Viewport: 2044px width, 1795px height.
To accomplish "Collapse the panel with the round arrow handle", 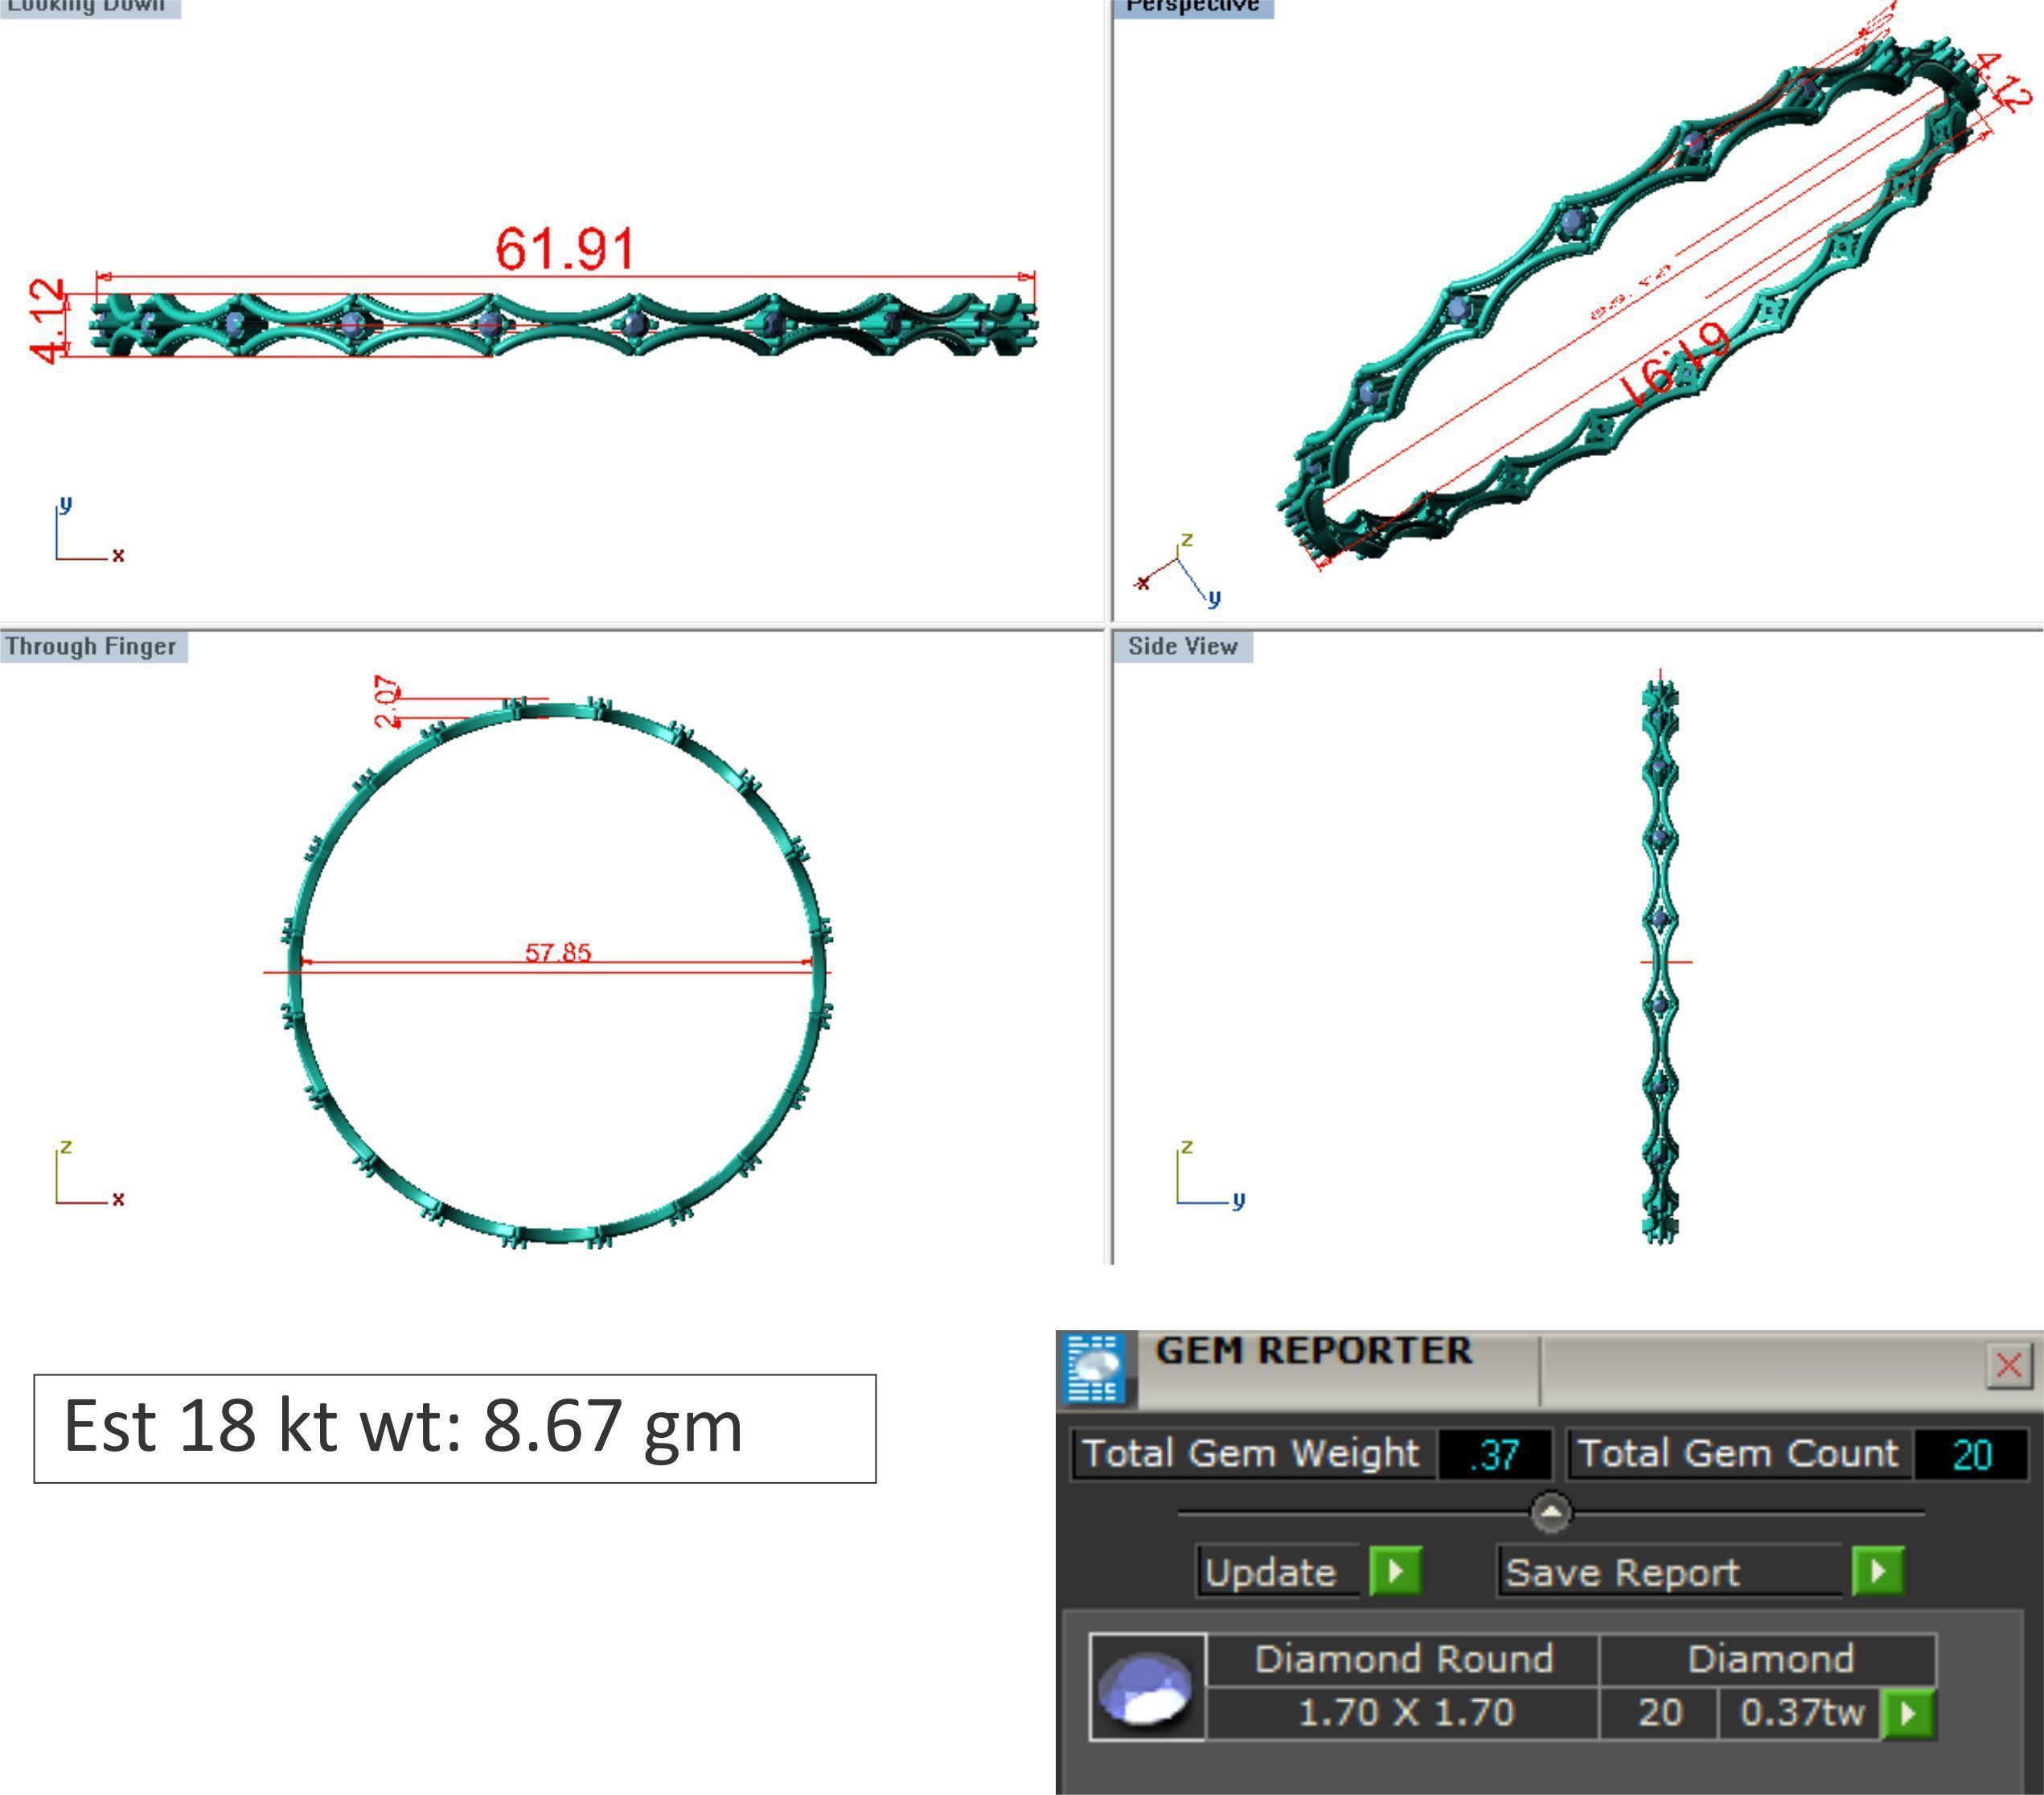I will point(1551,1512).
